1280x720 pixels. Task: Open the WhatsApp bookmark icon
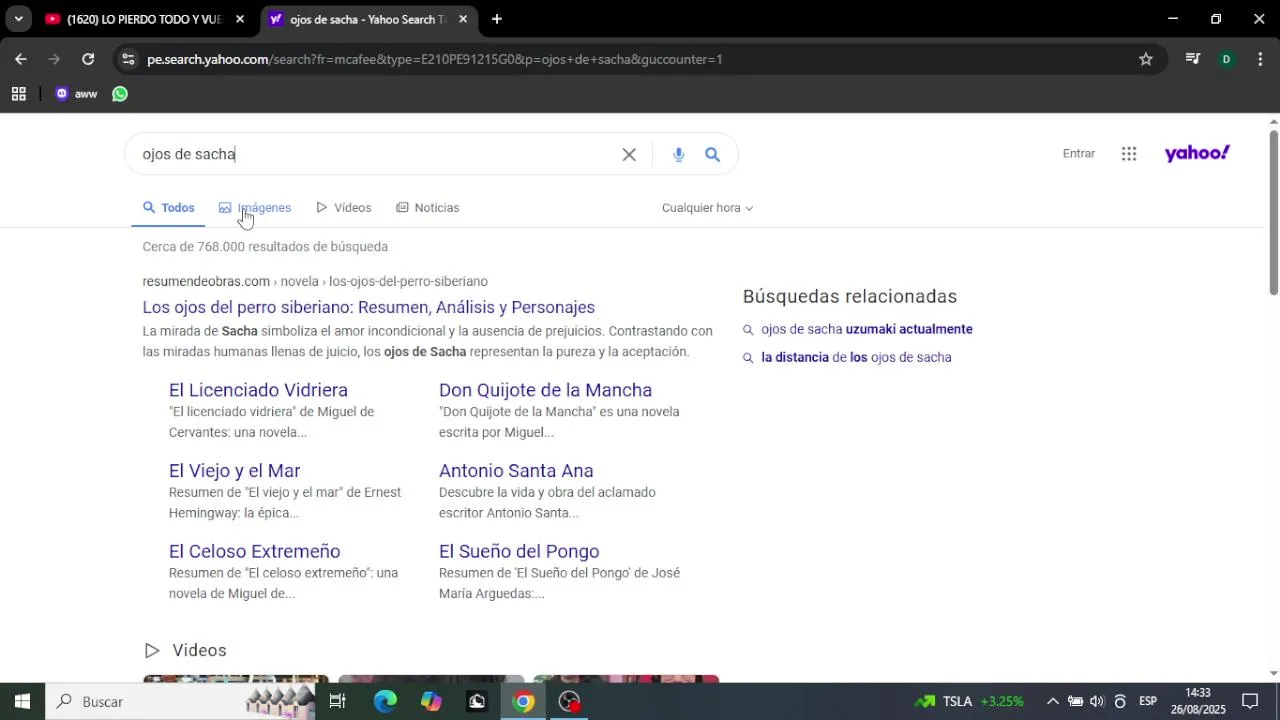(x=120, y=94)
